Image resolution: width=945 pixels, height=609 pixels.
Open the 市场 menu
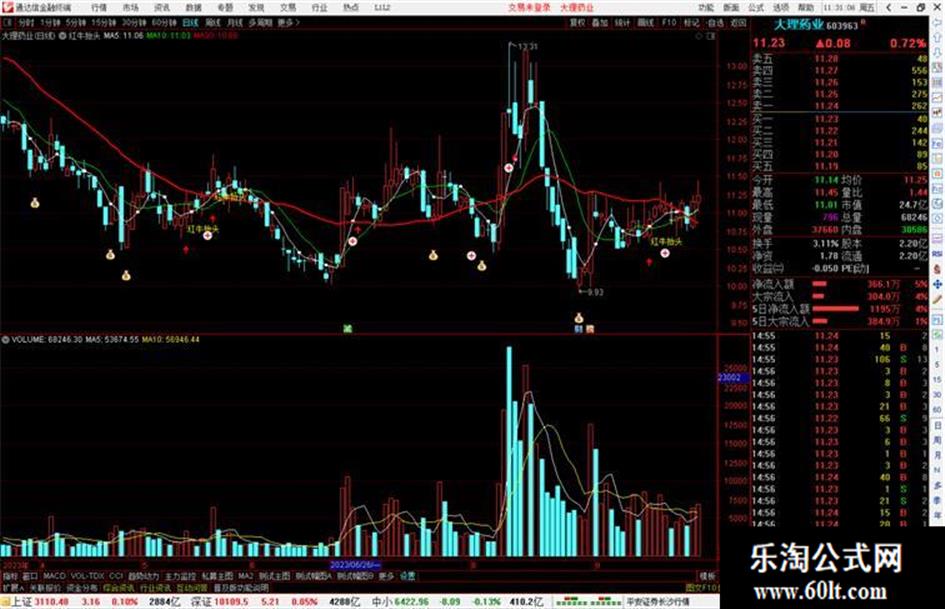[130, 7]
